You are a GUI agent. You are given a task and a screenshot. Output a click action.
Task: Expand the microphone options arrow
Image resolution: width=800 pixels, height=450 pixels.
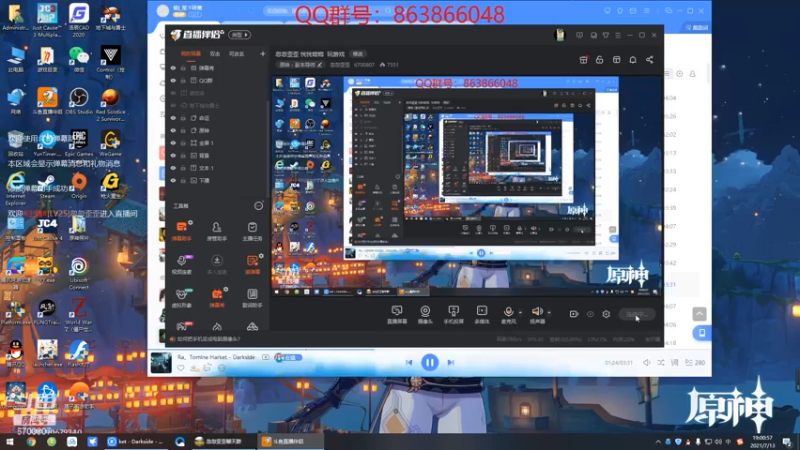pyautogui.click(x=520, y=312)
